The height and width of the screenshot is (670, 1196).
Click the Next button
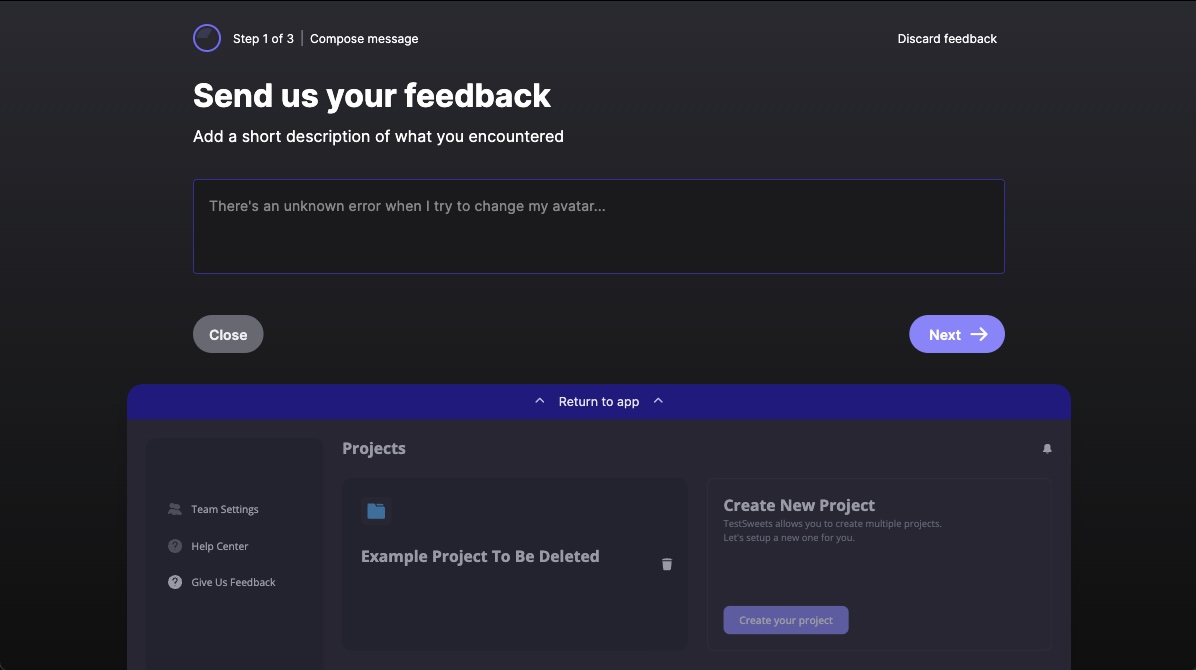956,334
